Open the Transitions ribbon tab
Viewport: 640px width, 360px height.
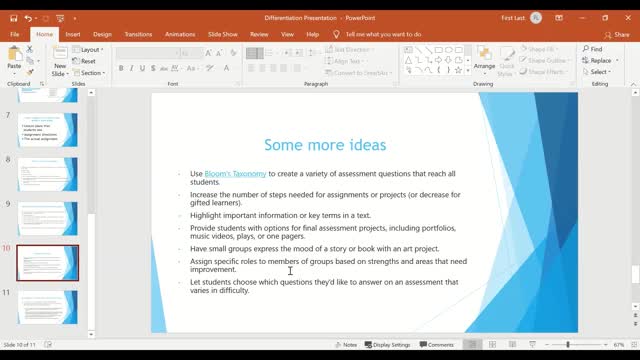coord(138,34)
